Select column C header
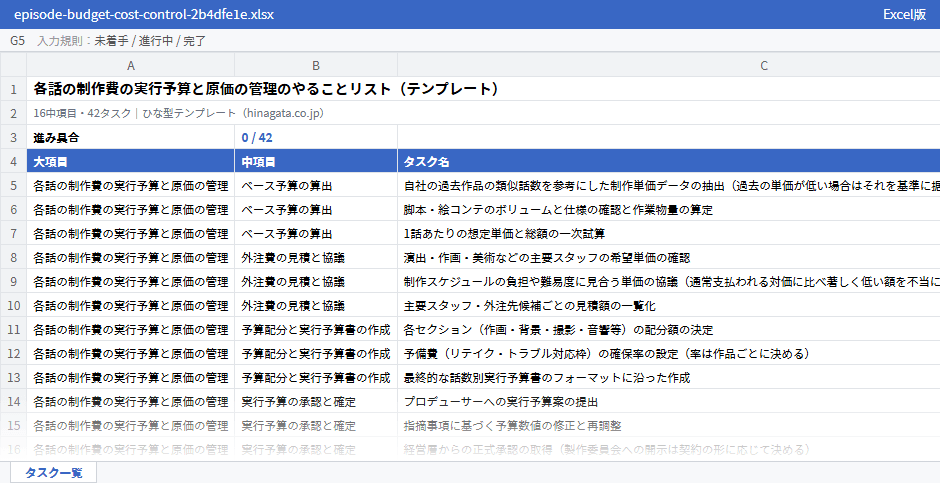 tap(668, 65)
